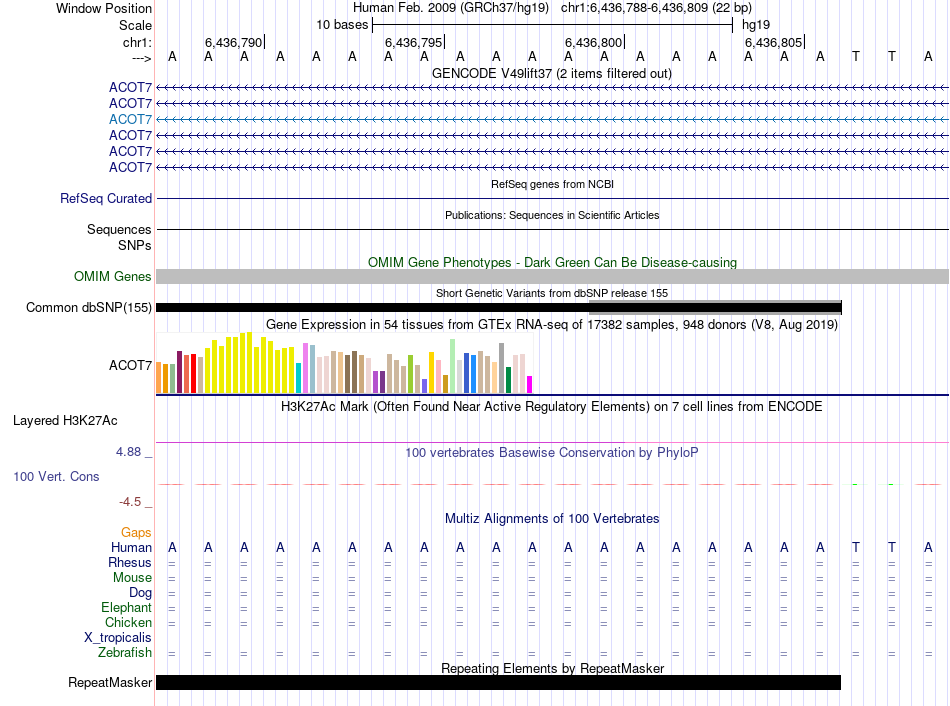Click the 6,436,800 position marker on ruler
Viewport: 950px width, 706px height.
[594, 43]
